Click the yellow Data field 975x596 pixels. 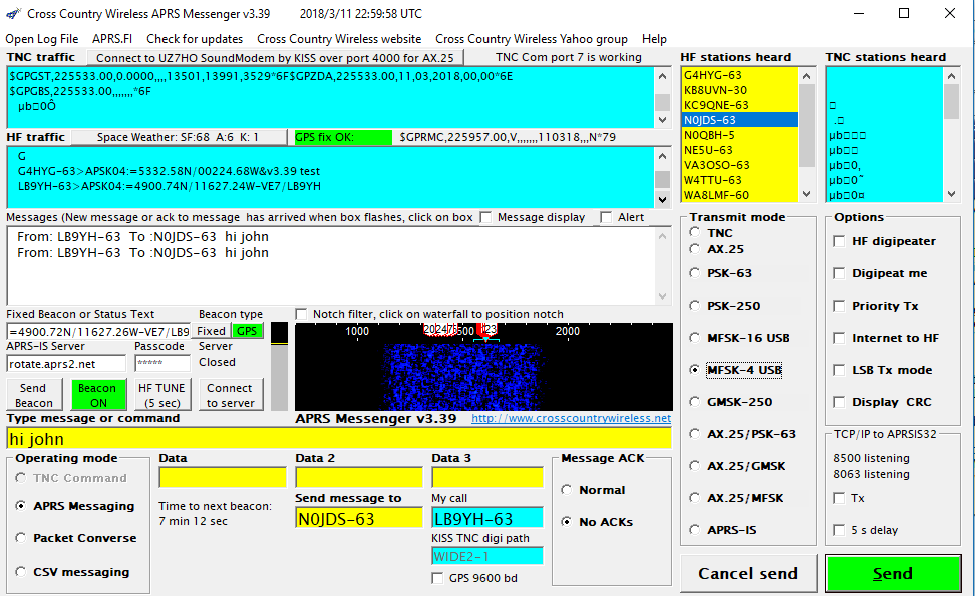[x=223, y=478]
